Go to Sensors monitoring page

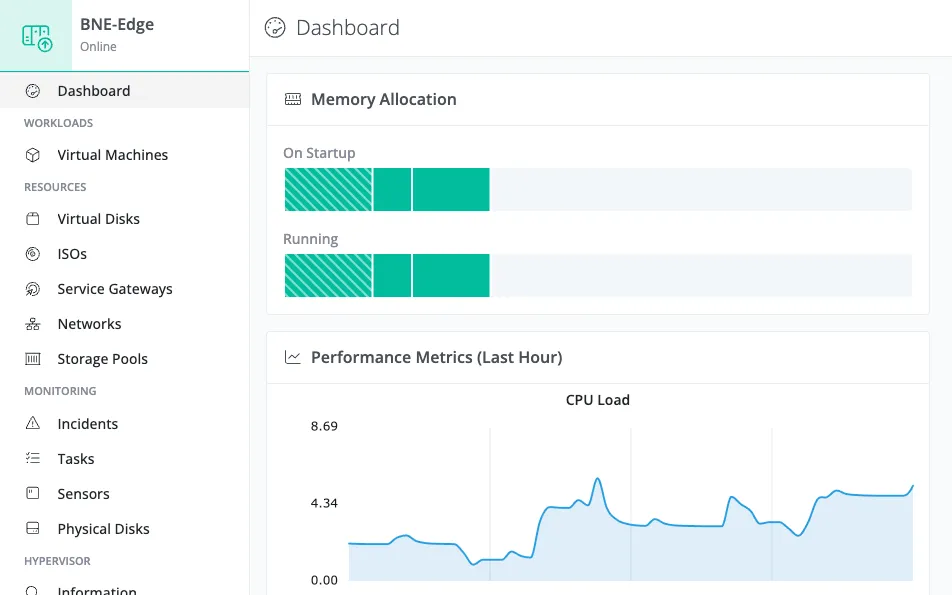point(124,494)
